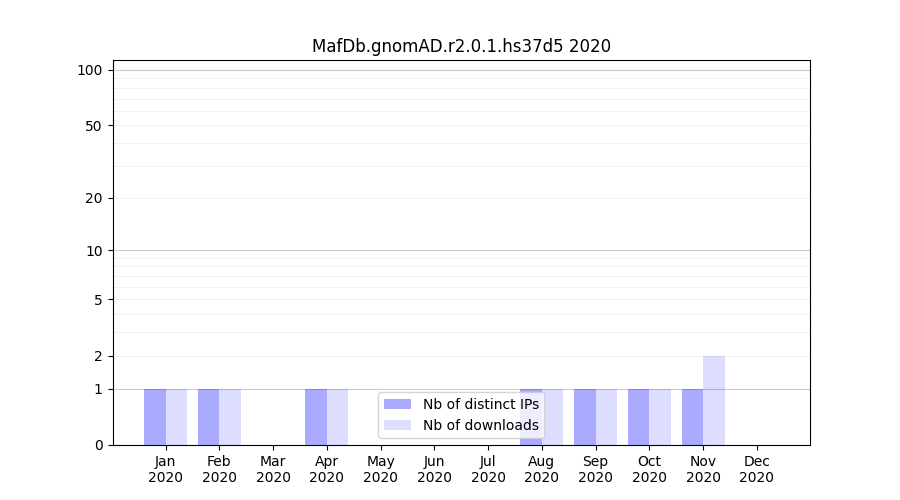Select the 'Nb of downloads' legend label
The image size is (900, 500).
pyautogui.click(x=480, y=425)
